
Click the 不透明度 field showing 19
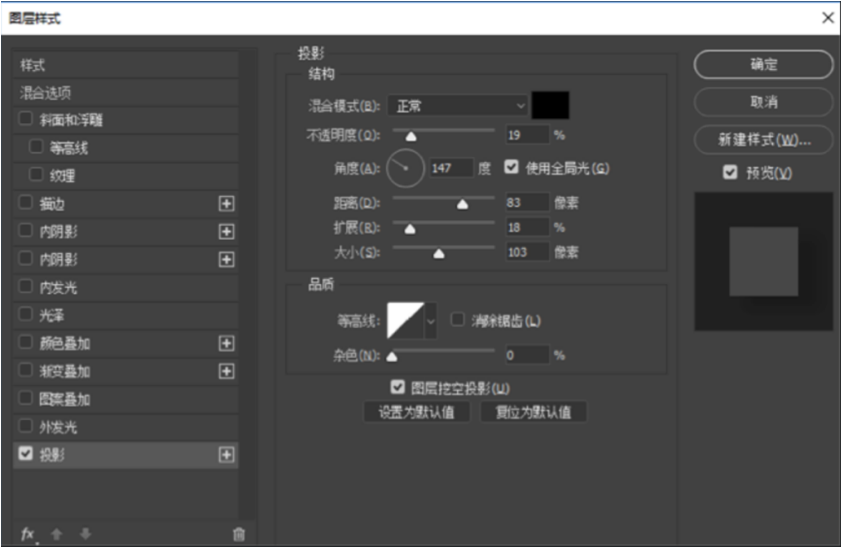(x=527, y=135)
